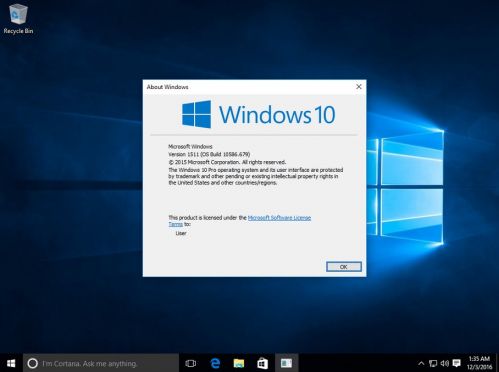Click the Windows 10 logo in dialog

(258, 114)
